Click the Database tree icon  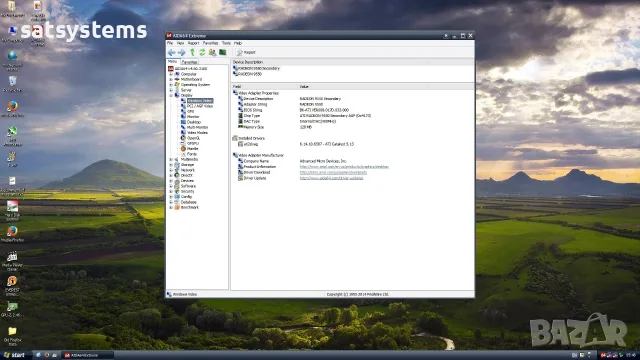[x=177, y=202]
